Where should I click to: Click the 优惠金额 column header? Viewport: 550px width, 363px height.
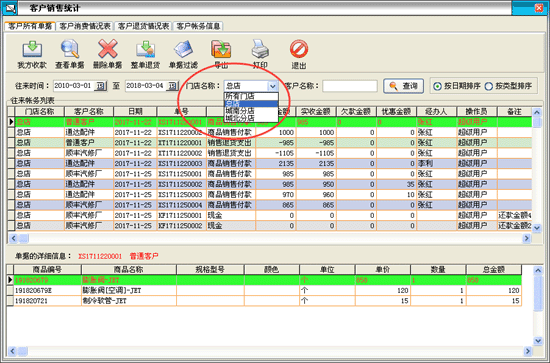[396, 112]
